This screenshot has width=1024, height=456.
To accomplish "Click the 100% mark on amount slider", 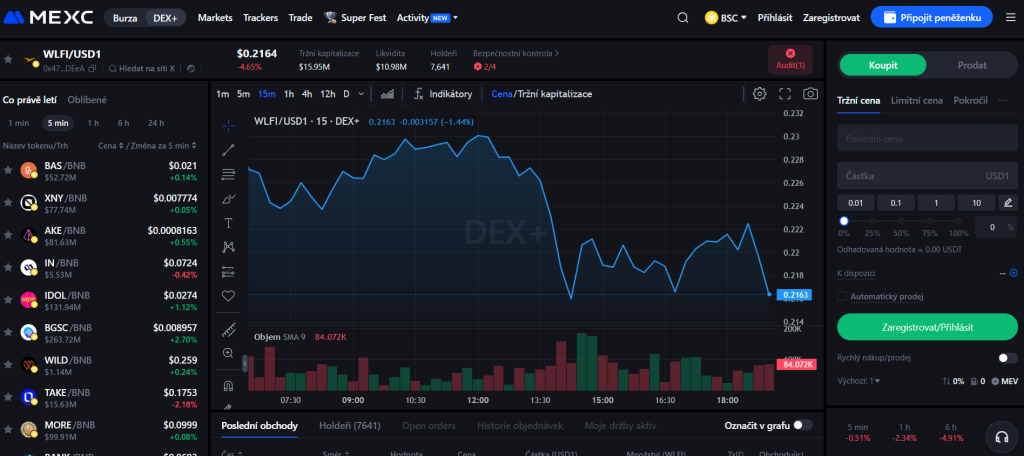I will pyautogui.click(x=959, y=221).
